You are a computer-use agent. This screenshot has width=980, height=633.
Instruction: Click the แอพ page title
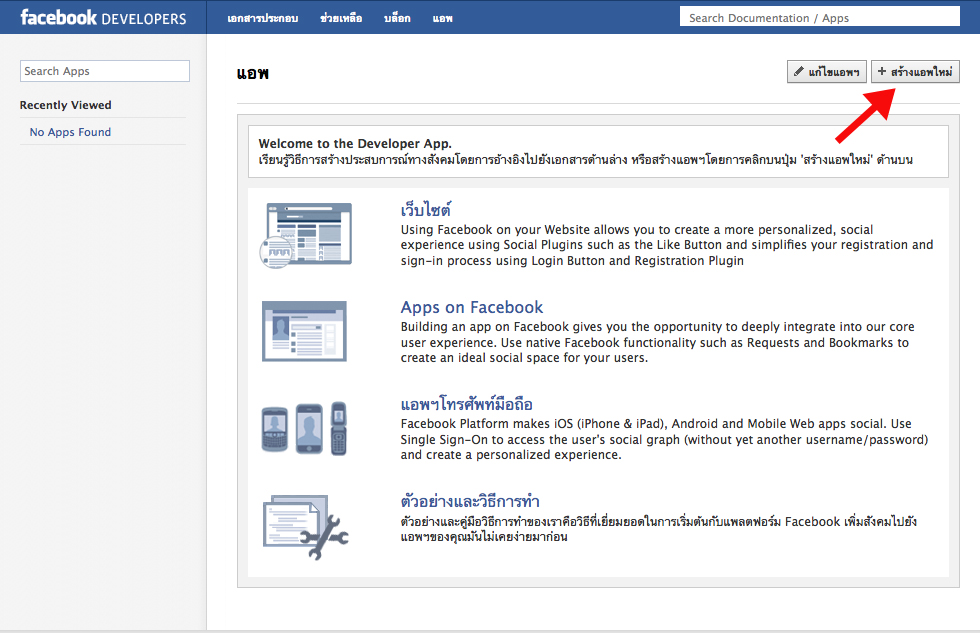(252, 73)
